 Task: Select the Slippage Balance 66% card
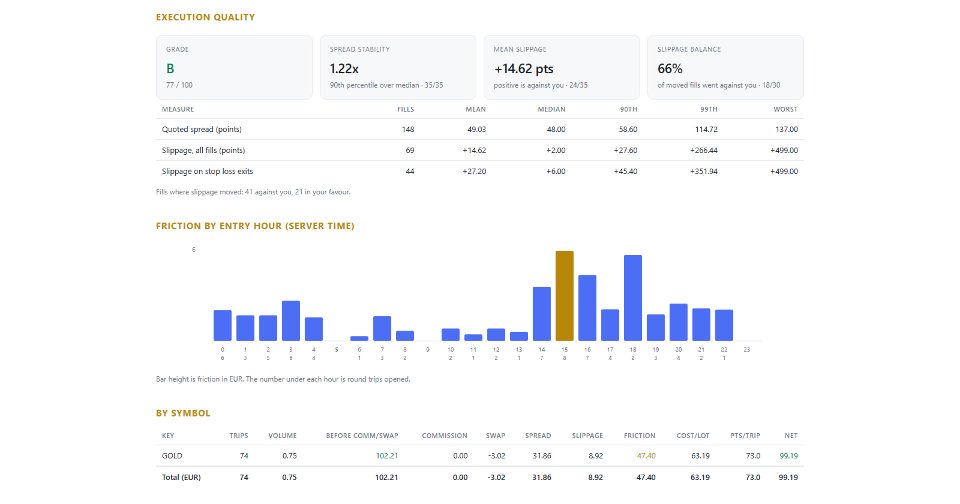coord(725,67)
